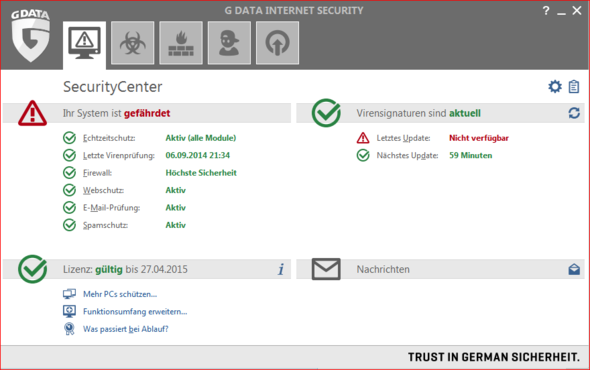Refresh virus signatures with the circular arrows icon
Screen dimensions: 590x370
(x=574, y=113)
